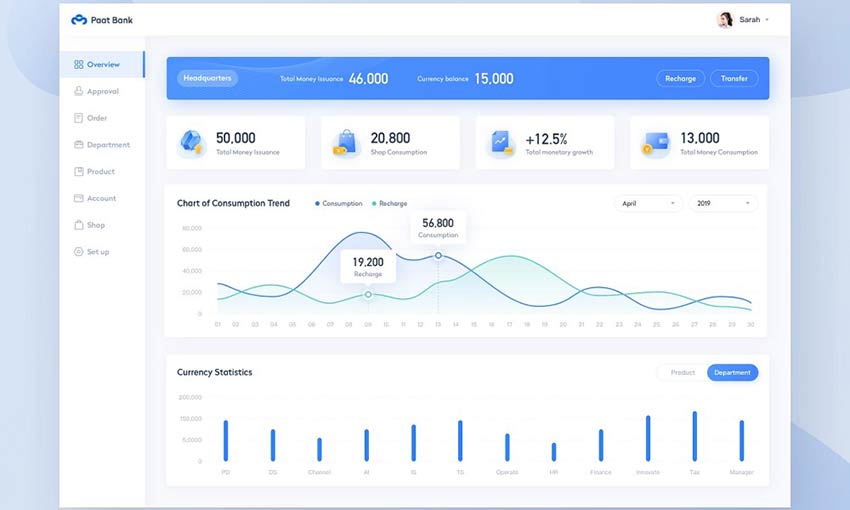Screen dimensions: 850x510
Task: Click the Shop bag icon in sidebar
Action: (x=78, y=225)
